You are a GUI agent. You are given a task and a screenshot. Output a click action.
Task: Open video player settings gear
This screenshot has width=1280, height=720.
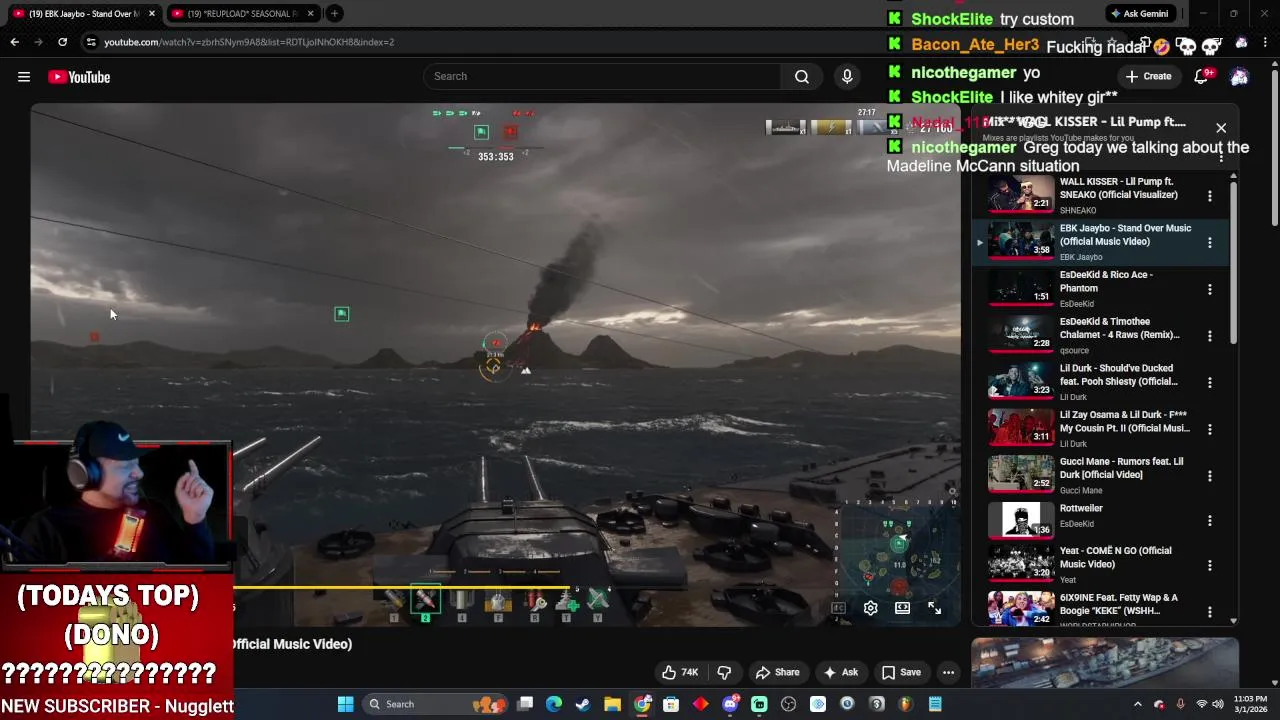870,608
